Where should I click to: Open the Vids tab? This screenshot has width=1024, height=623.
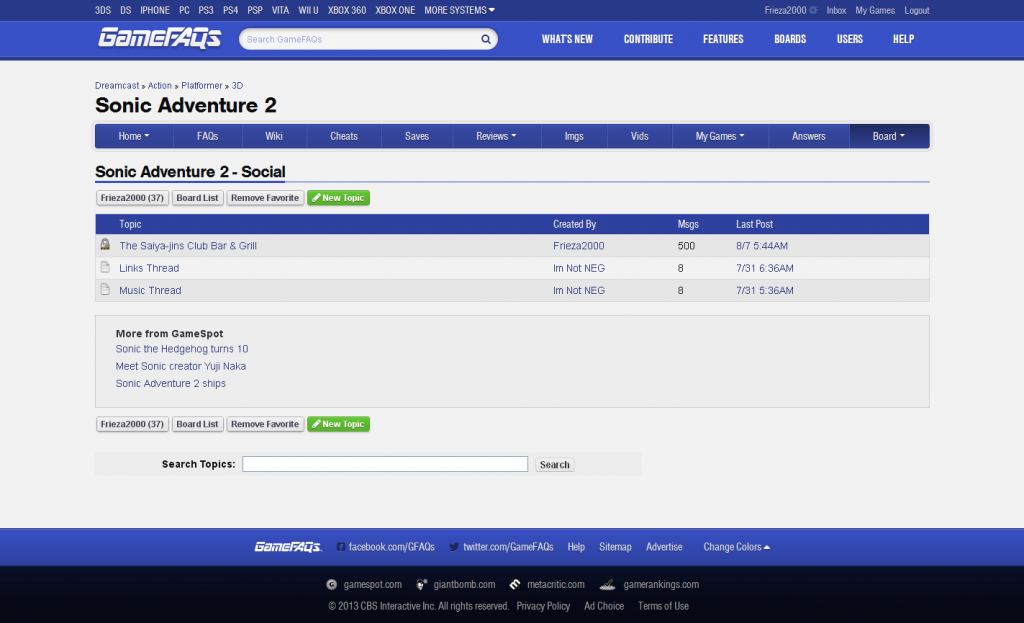(x=639, y=136)
